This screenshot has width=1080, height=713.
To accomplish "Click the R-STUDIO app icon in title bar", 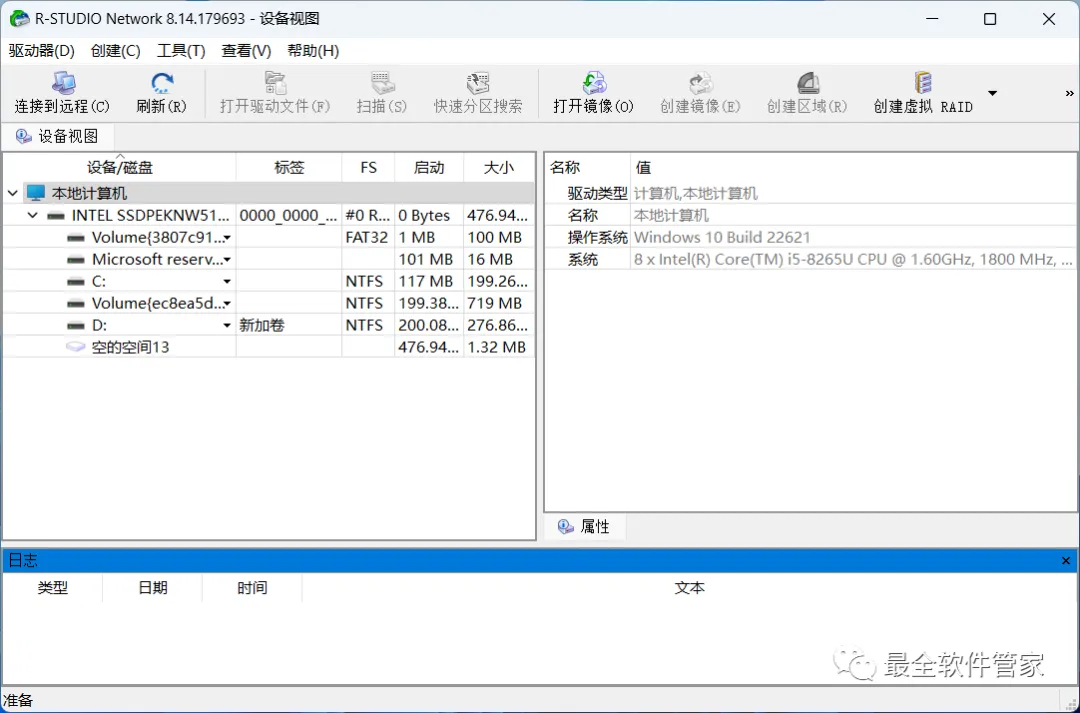I will (19, 19).
